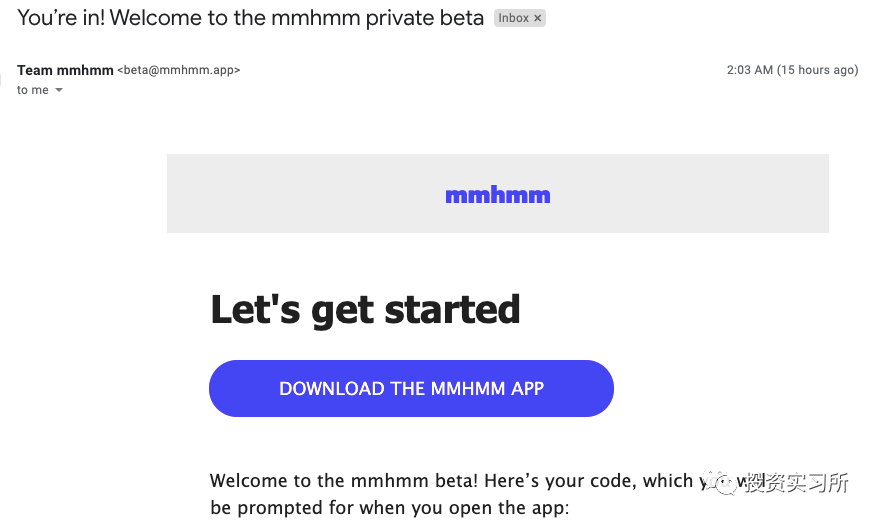877x521 pixels.
Task: Click the "Let's get started" heading
Action: [x=365, y=310]
